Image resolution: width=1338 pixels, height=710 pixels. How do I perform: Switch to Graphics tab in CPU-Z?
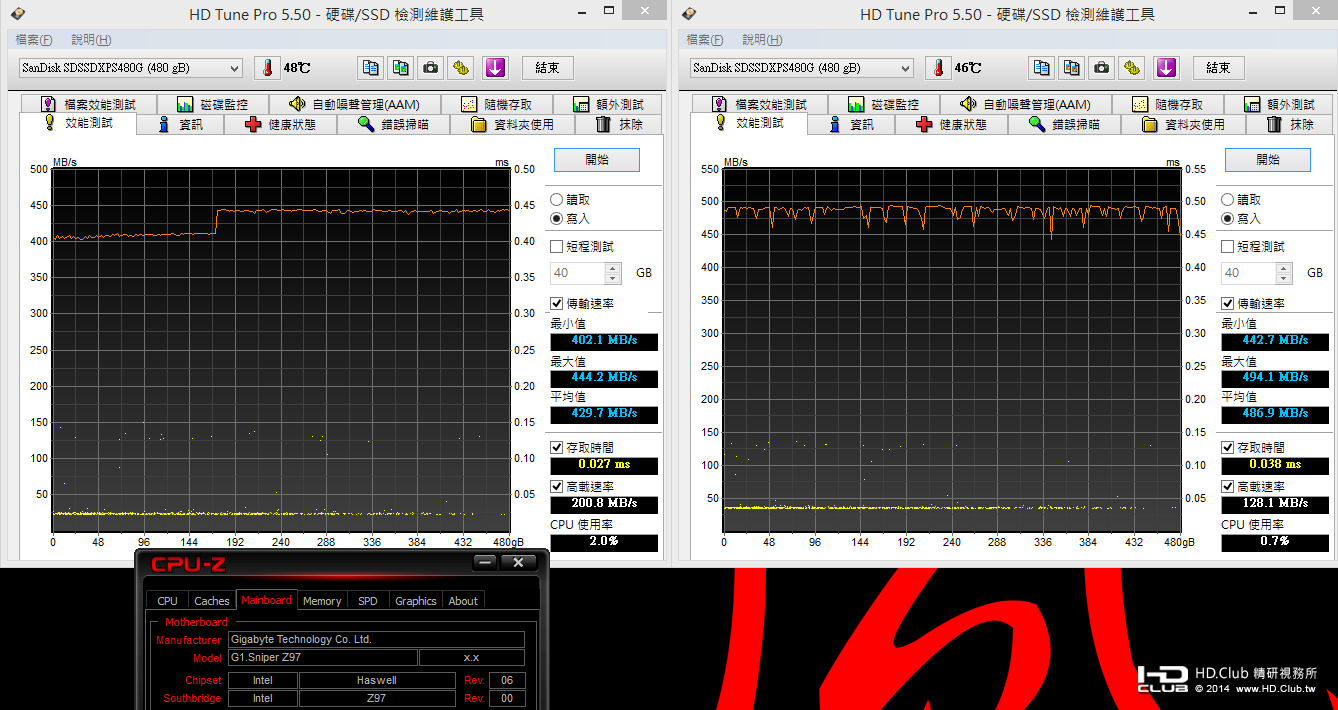point(416,600)
